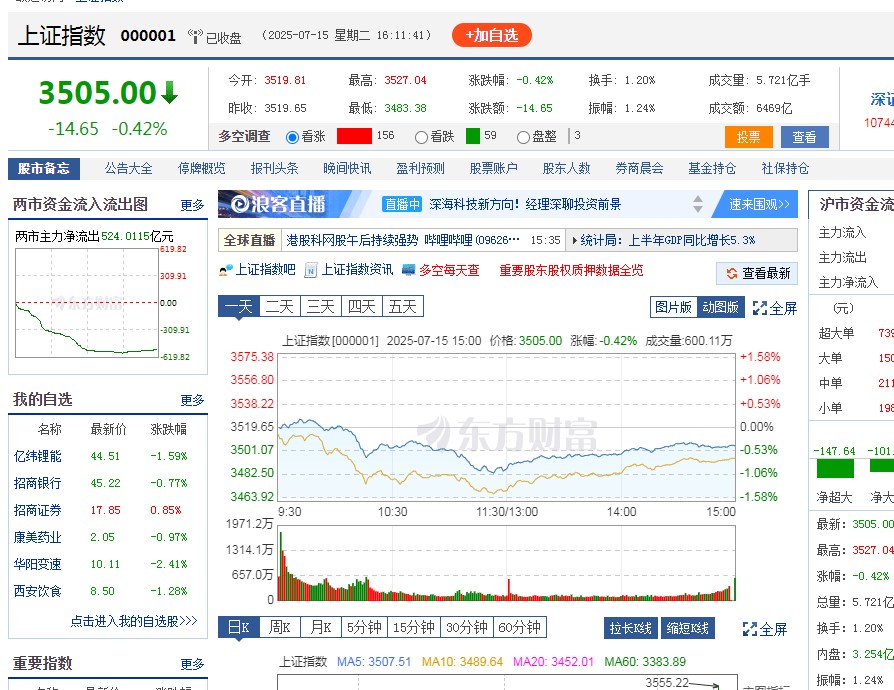Open 社保持仓 in the nav bar
The height and width of the screenshot is (690, 894).
tap(785, 169)
